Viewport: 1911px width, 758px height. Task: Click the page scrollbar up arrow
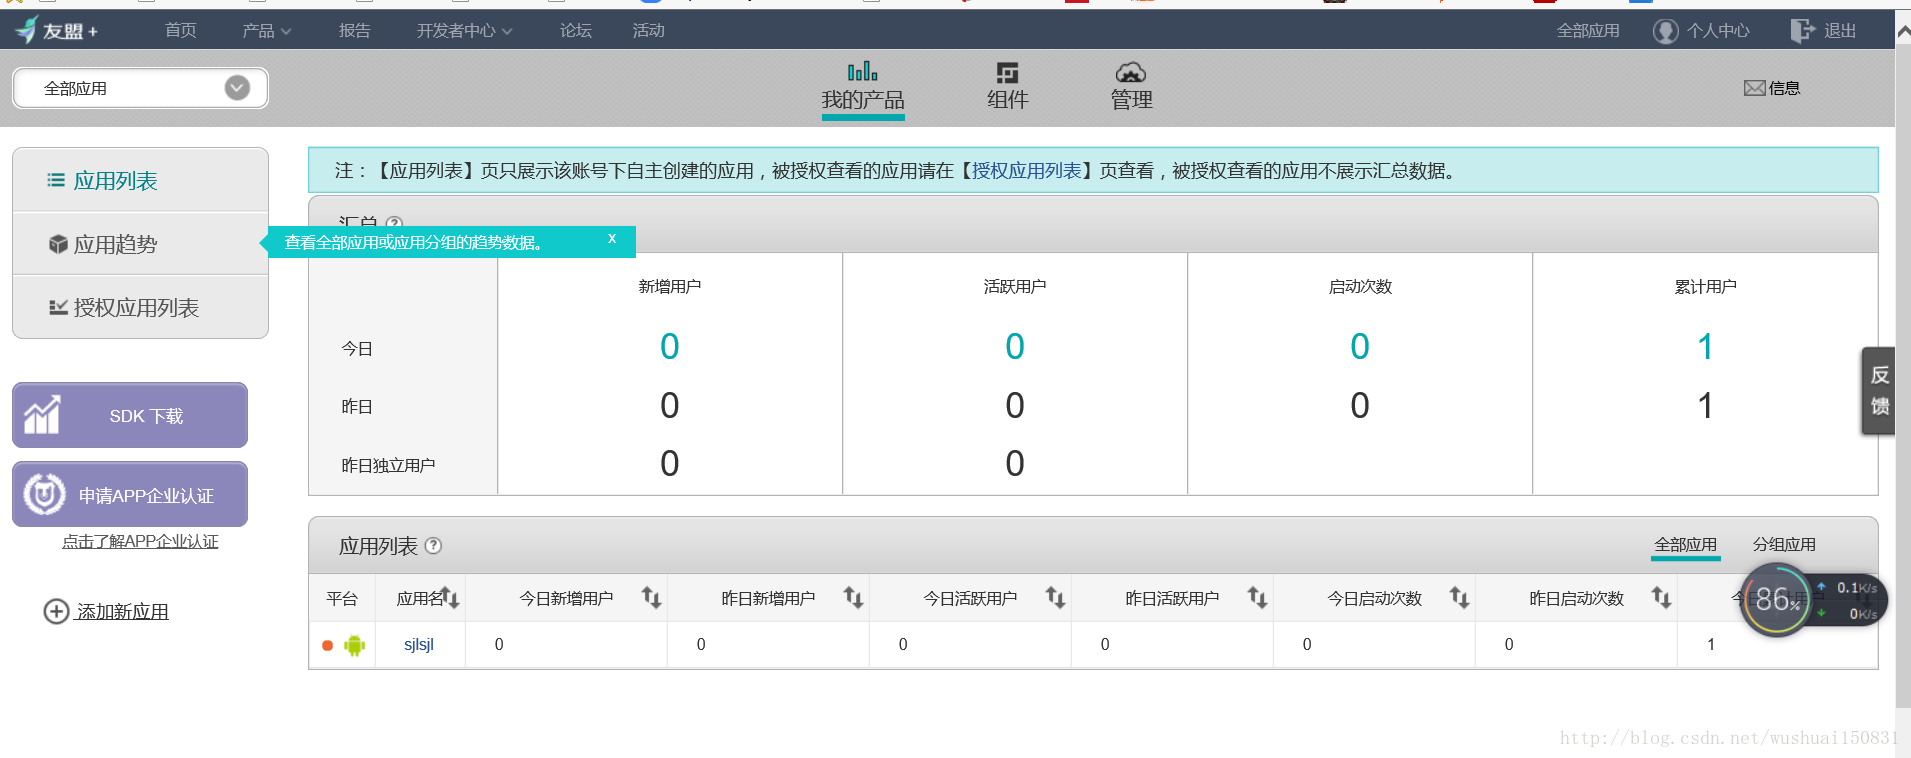[1903, 32]
